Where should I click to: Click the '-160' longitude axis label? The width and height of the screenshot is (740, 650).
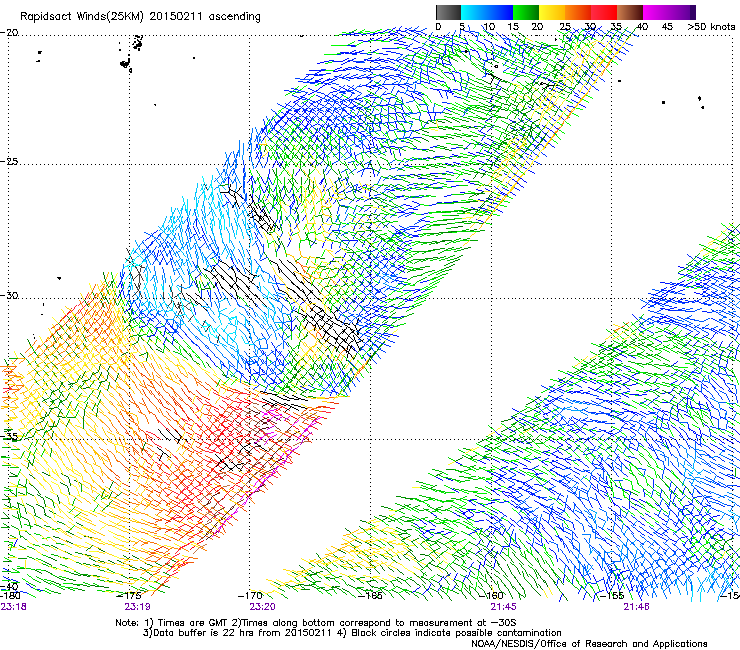click(x=491, y=596)
